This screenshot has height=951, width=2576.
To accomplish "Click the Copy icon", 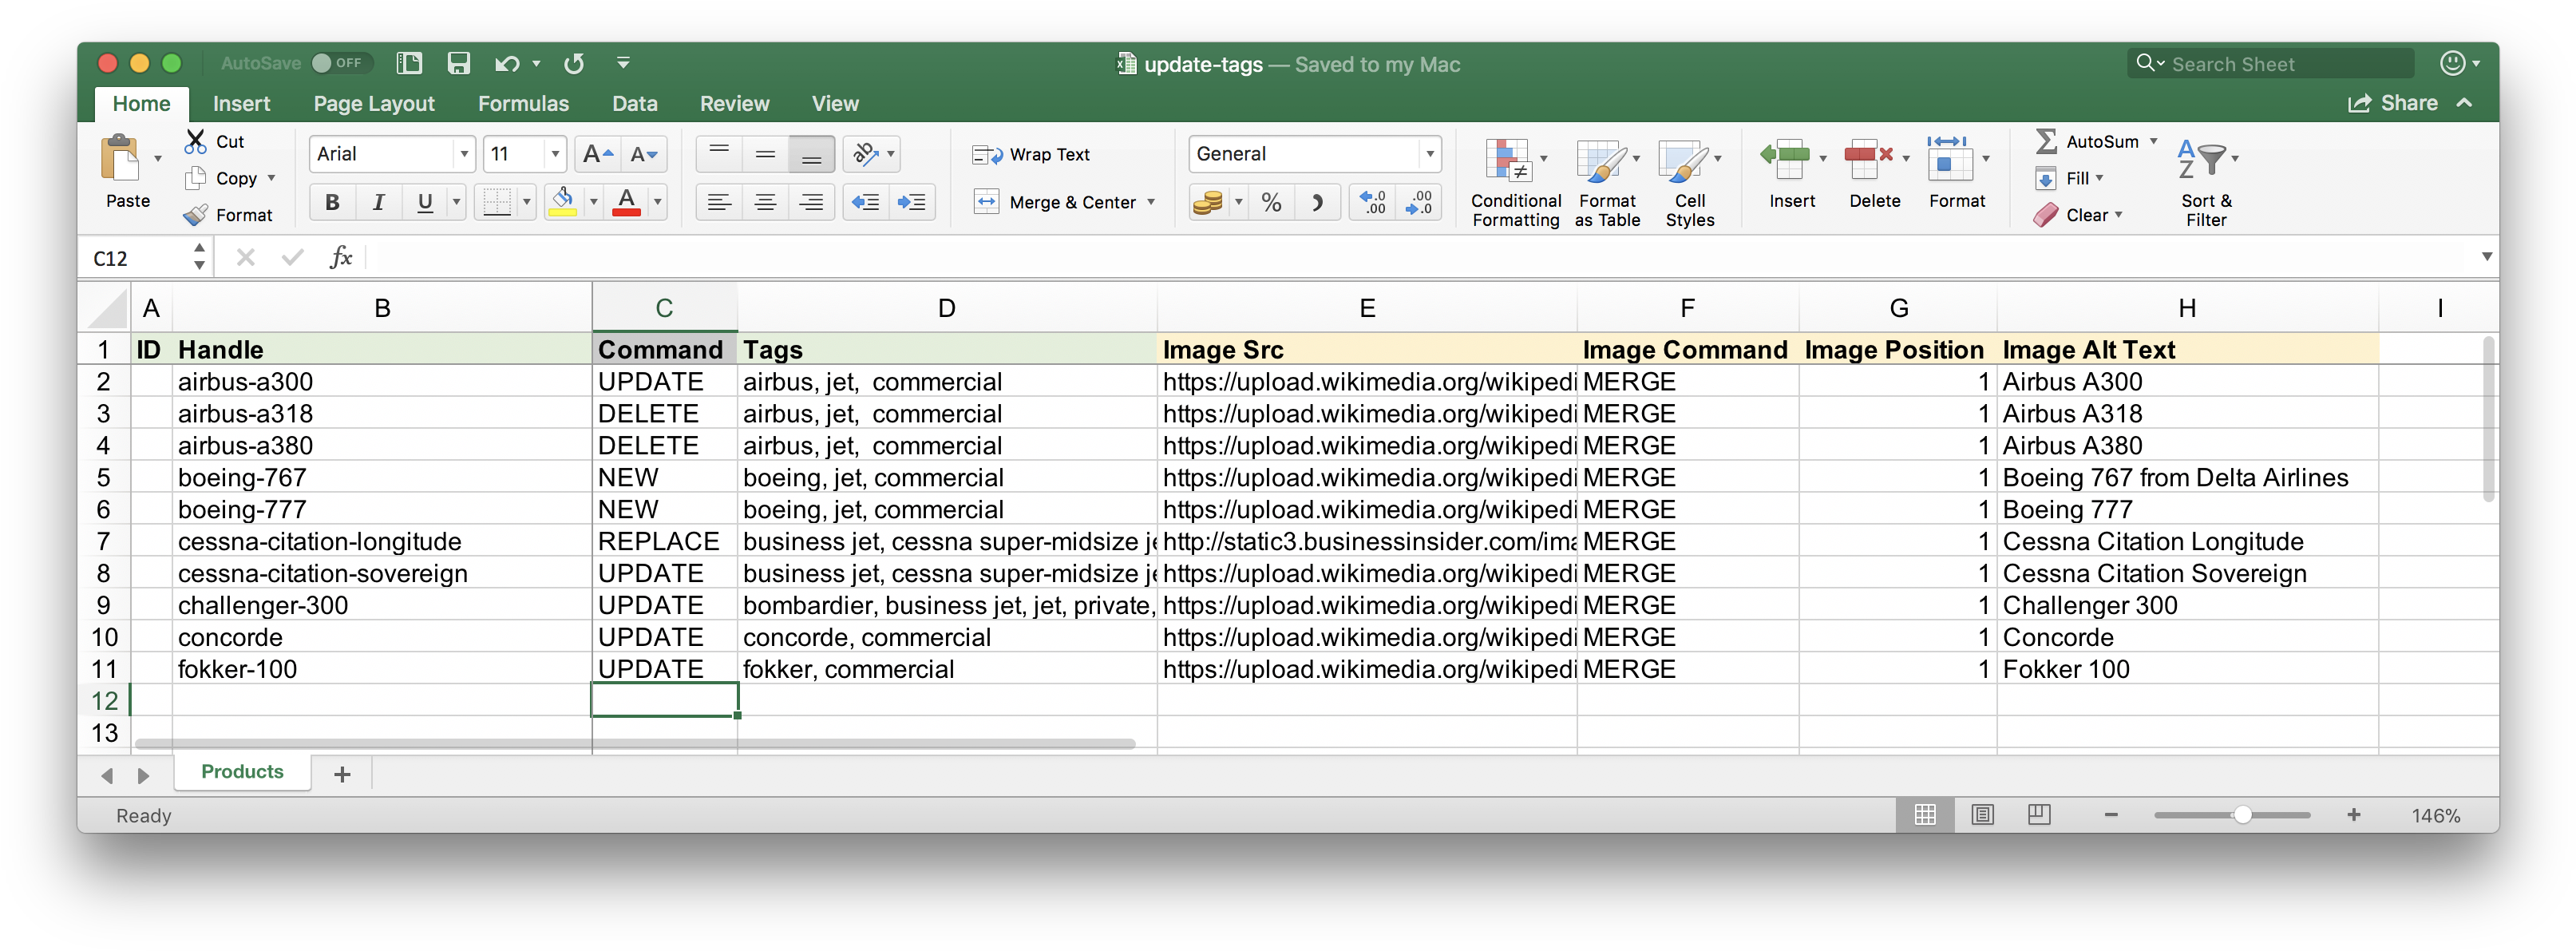I will [195, 178].
